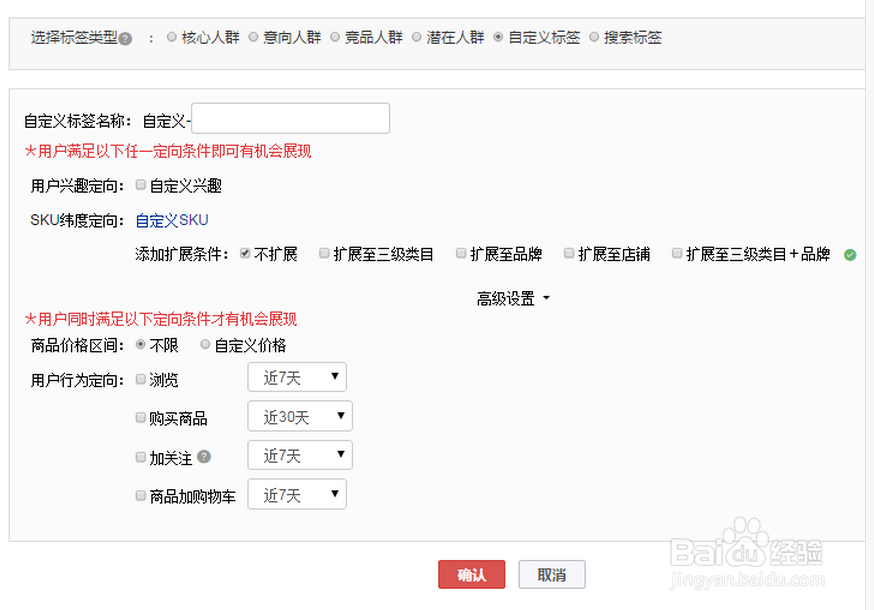
Task: Open the 近30天 dropdown for 购买商品
Action: click(299, 417)
